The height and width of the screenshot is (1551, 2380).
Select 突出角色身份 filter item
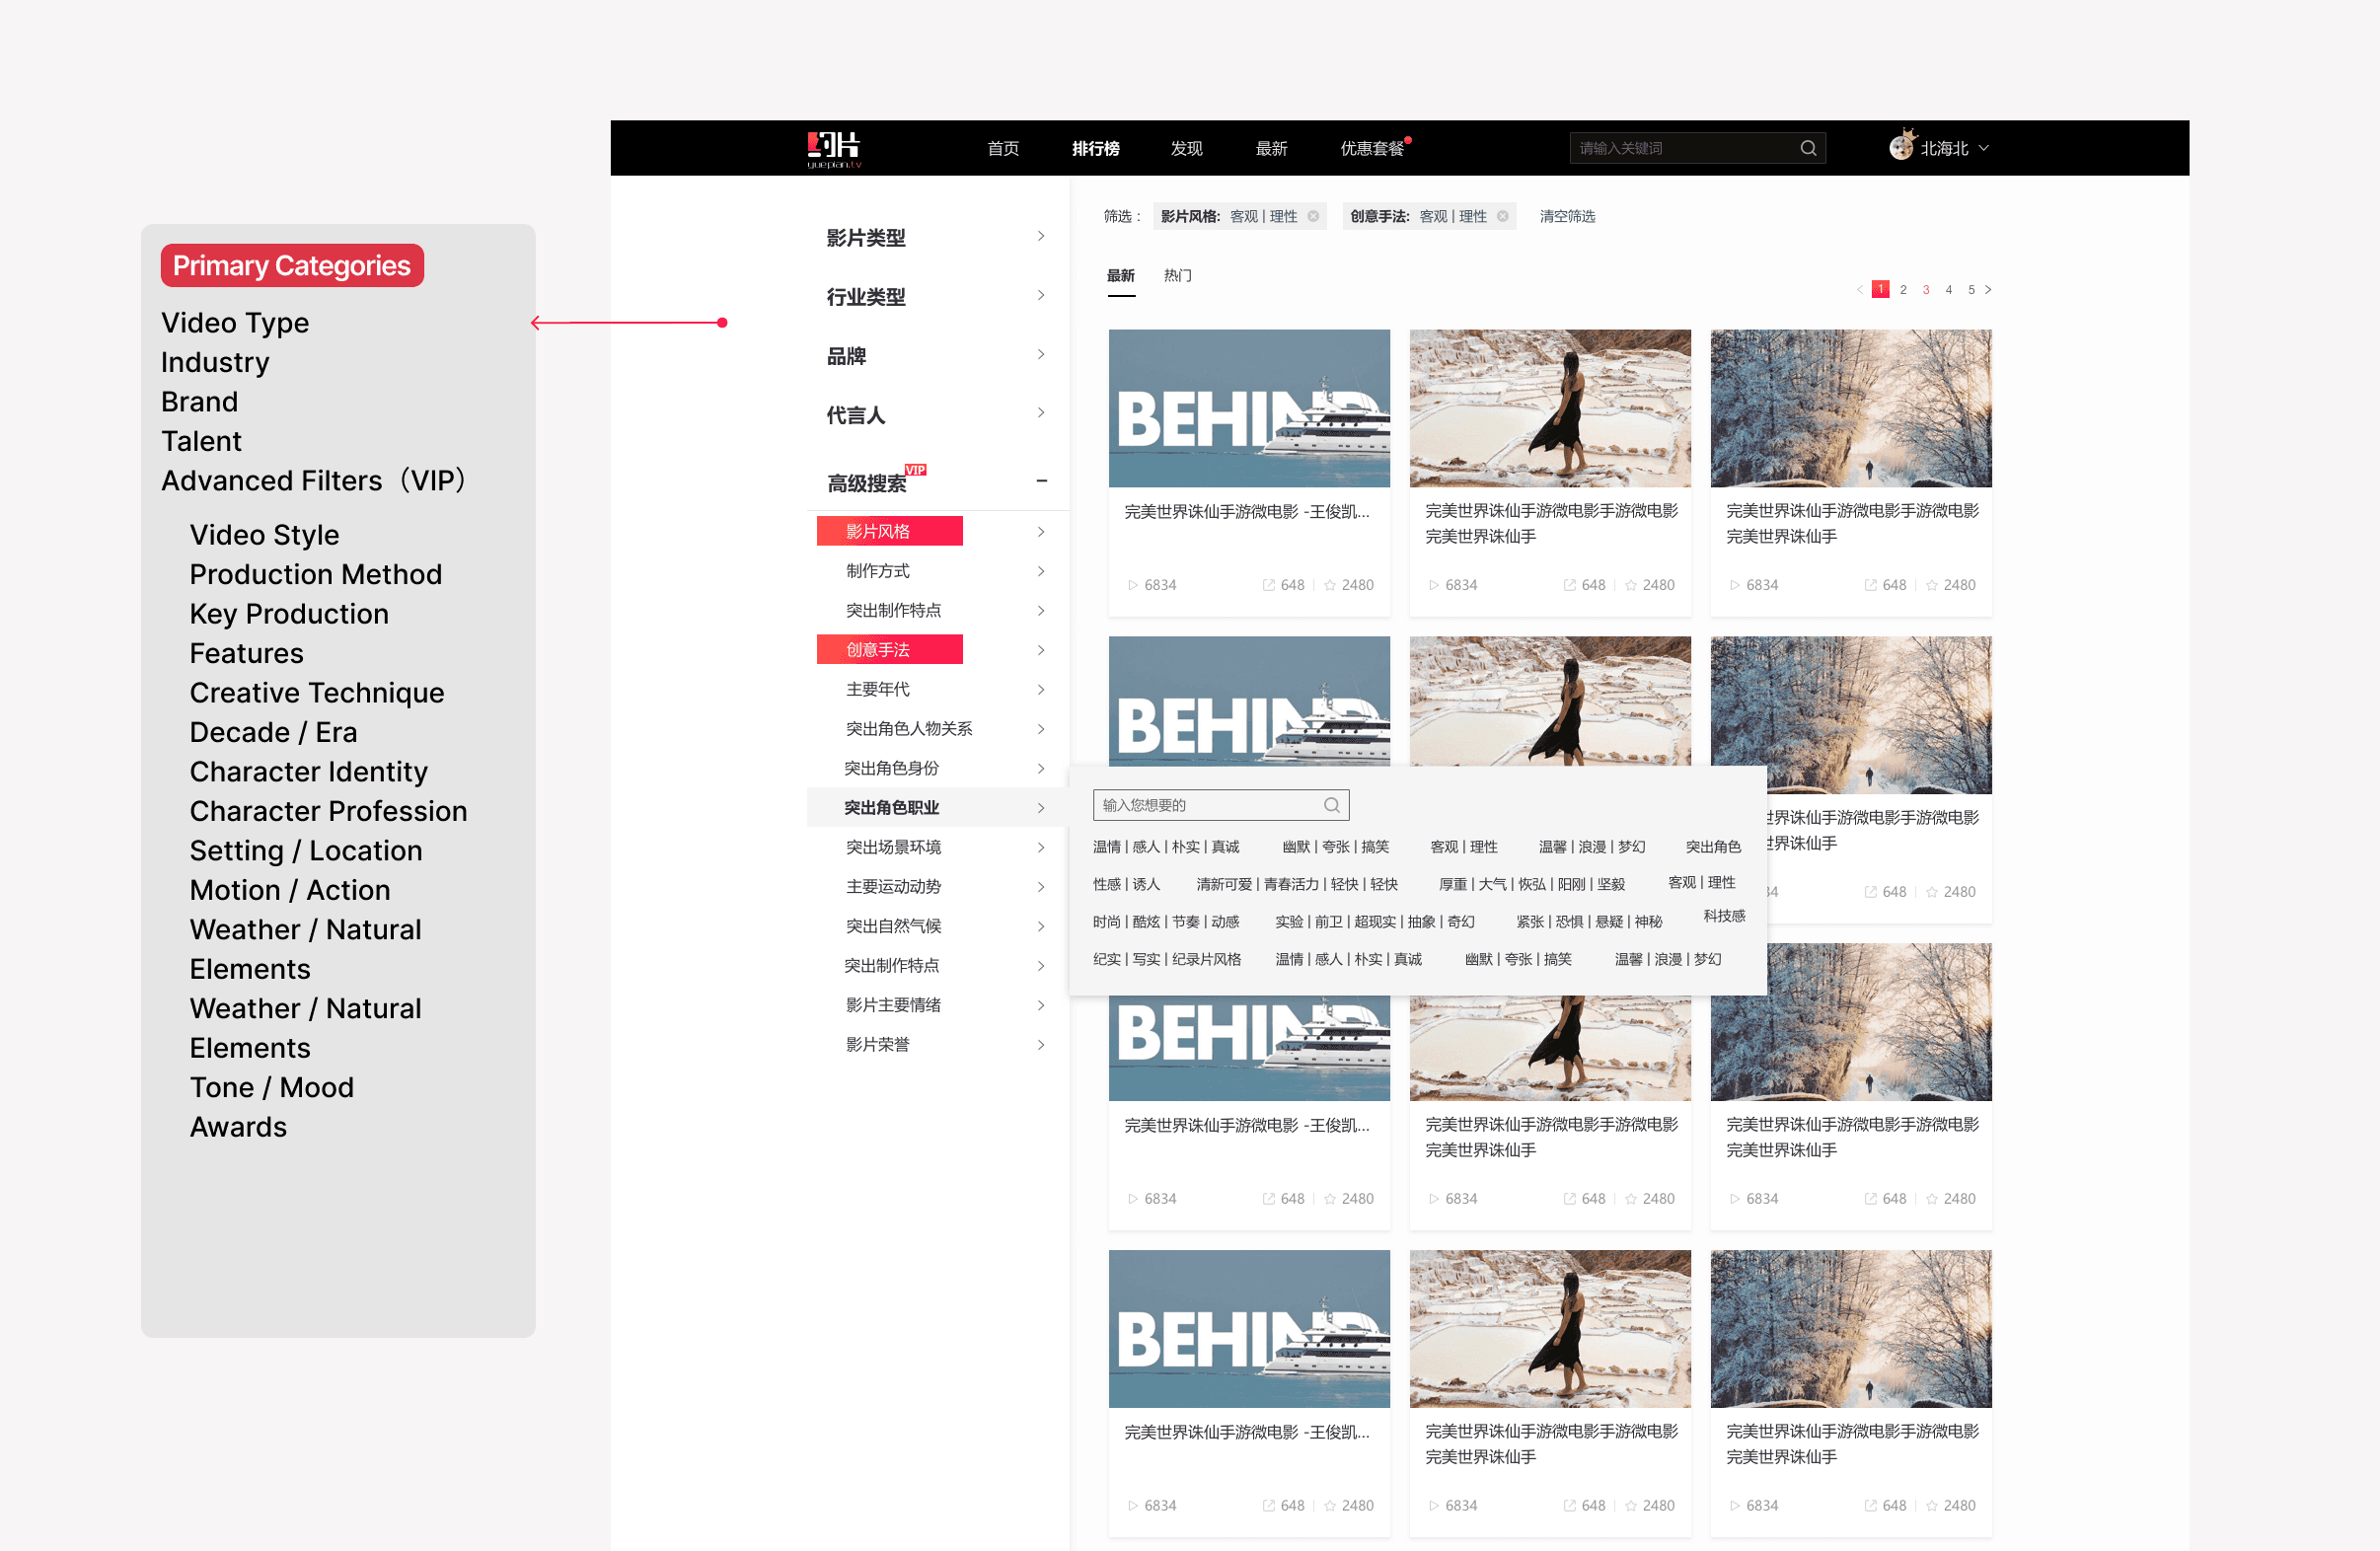click(x=891, y=768)
